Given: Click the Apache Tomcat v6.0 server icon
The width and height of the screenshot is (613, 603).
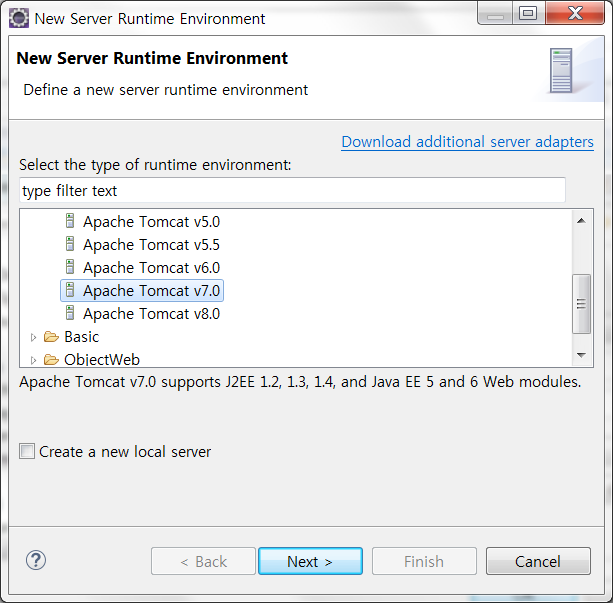Looking at the screenshot, I should click(70, 267).
